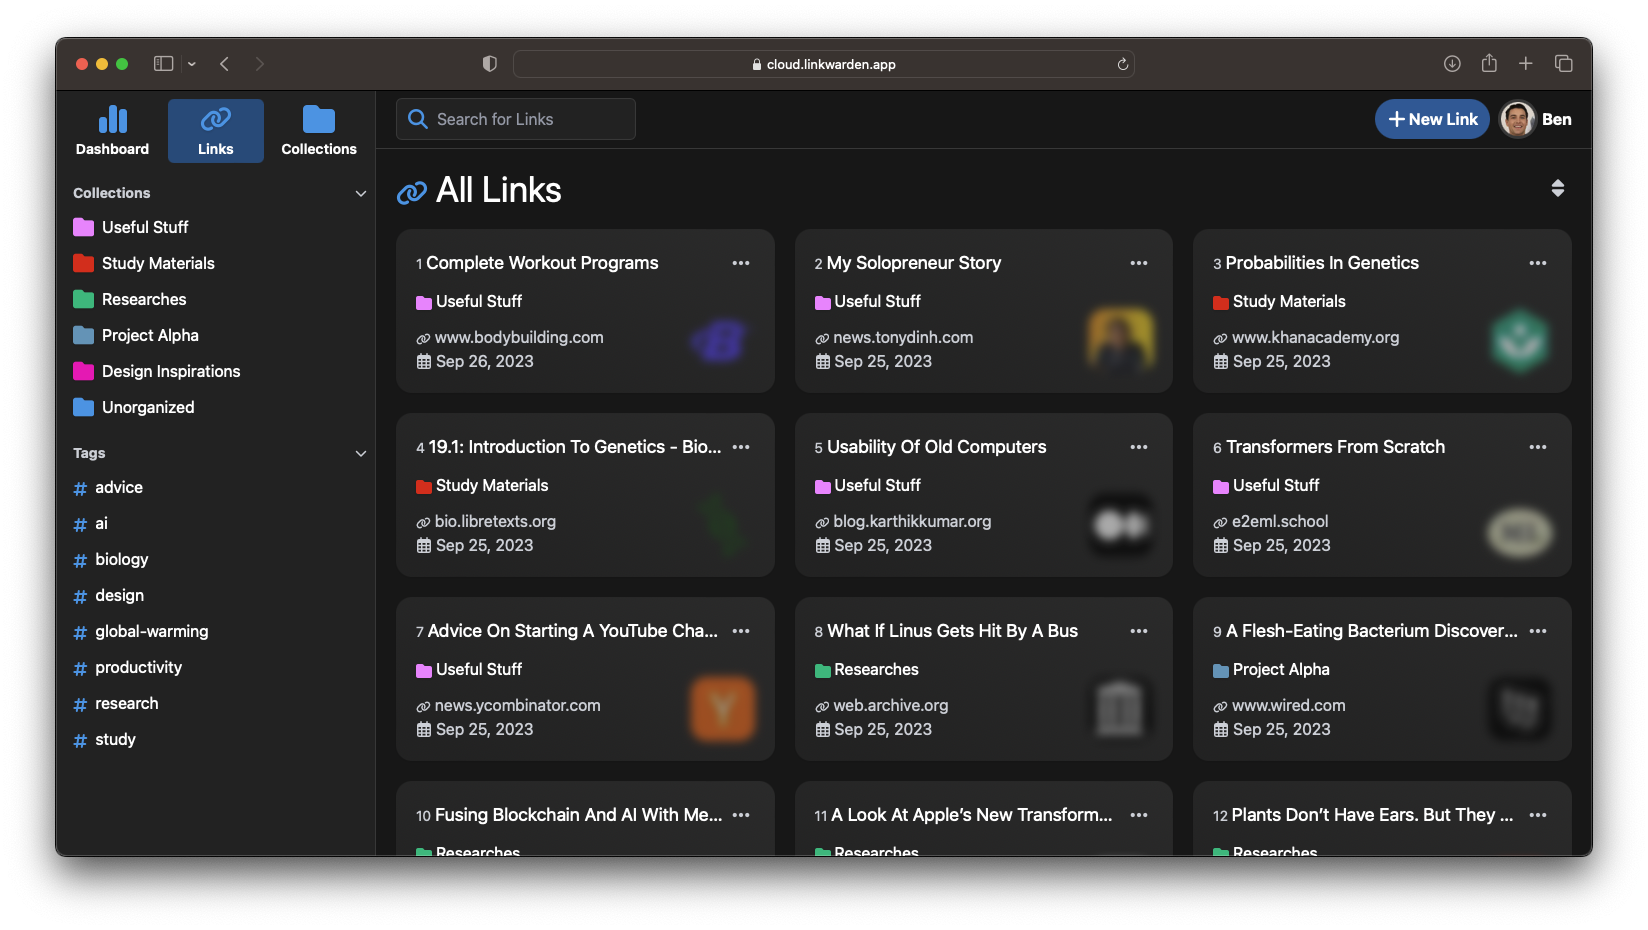Click the New Link button

(x=1432, y=119)
